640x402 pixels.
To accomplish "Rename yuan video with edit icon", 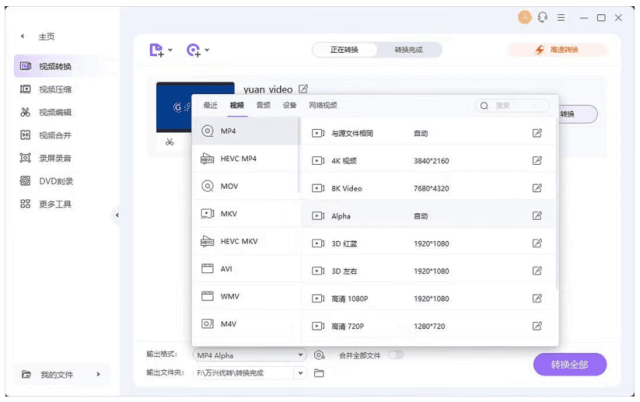I will point(303,89).
